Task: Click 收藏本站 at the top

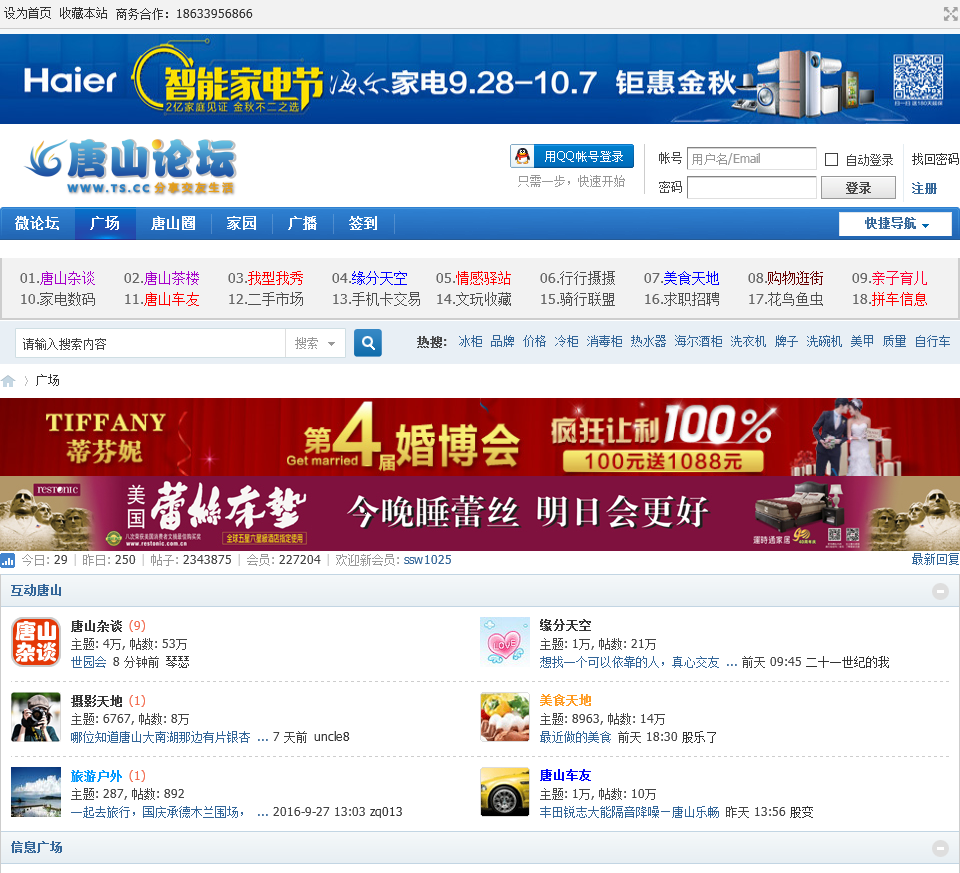Action: click(83, 13)
